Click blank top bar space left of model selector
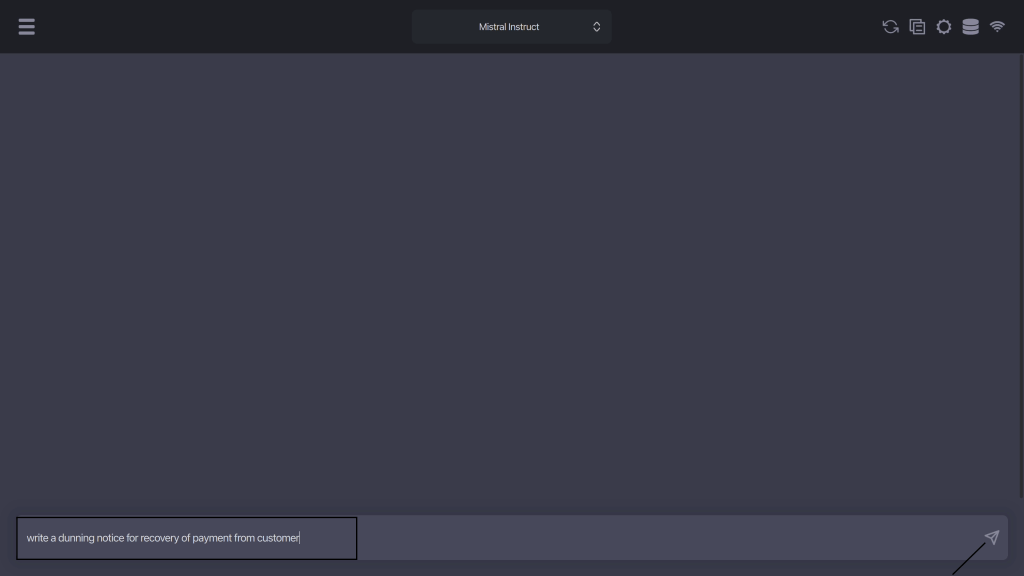Screen dimensions: 1024x576 220,27
